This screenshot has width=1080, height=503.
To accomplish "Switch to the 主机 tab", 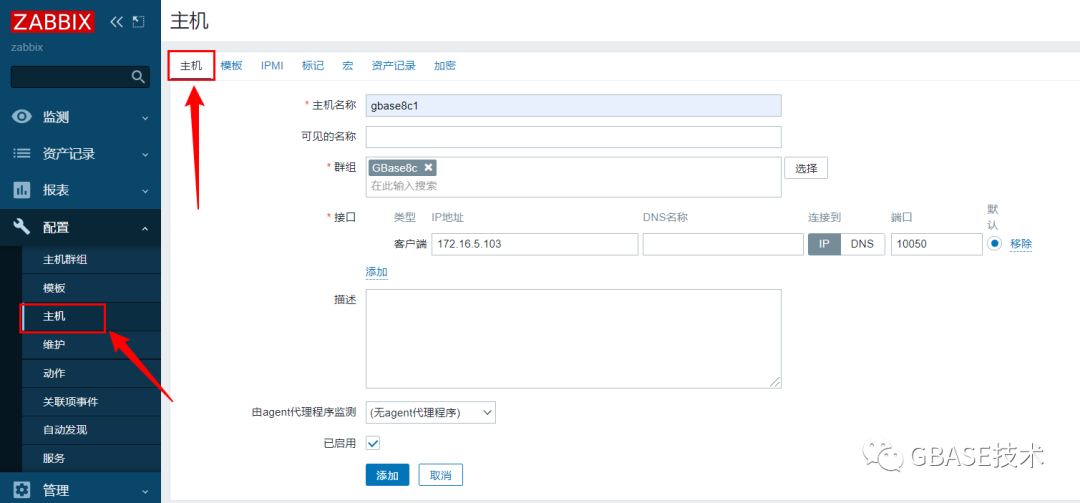I will (x=191, y=66).
